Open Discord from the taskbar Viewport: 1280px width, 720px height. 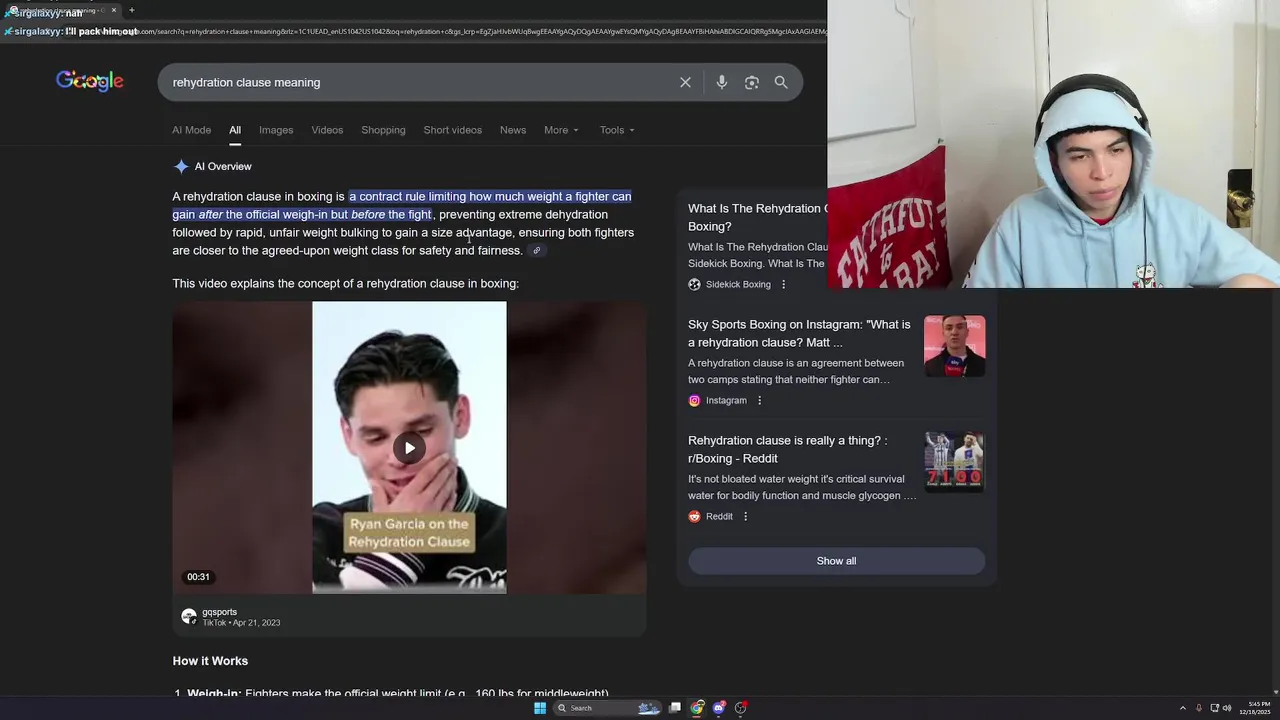tap(719, 708)
